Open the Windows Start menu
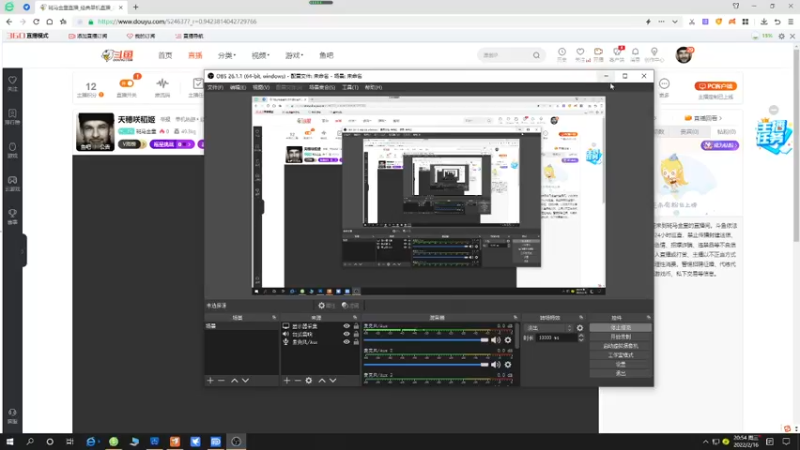The height and width of the screenshot is (450, 800). click(10, 442)
